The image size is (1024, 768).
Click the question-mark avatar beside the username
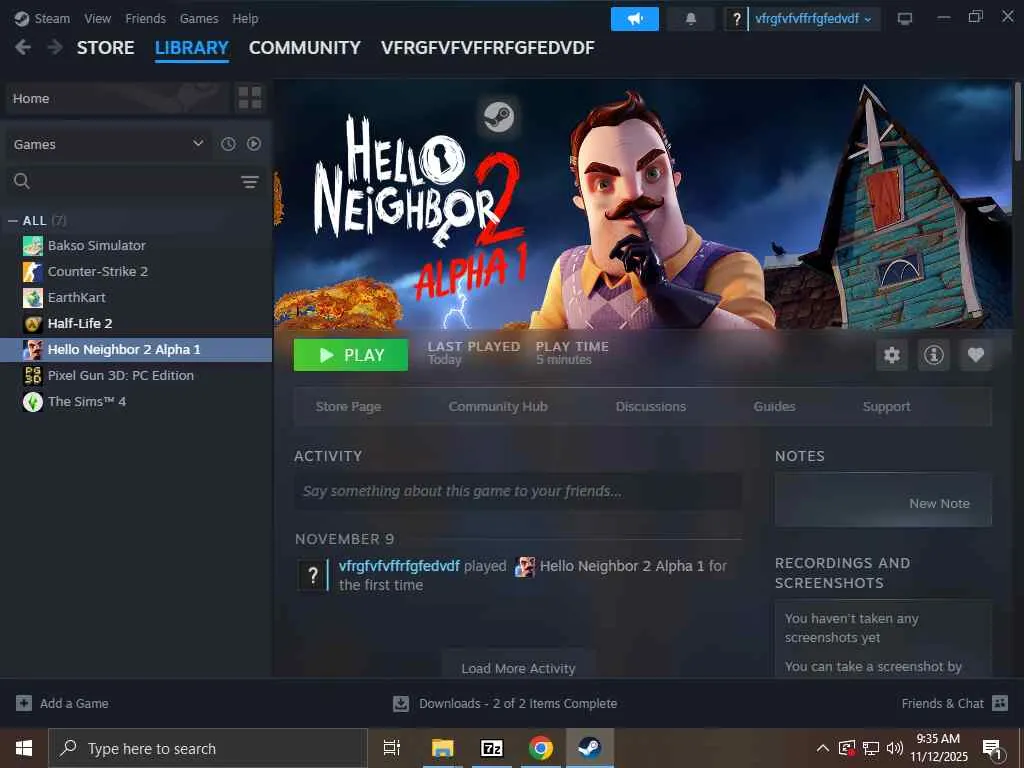click(736, 19)
